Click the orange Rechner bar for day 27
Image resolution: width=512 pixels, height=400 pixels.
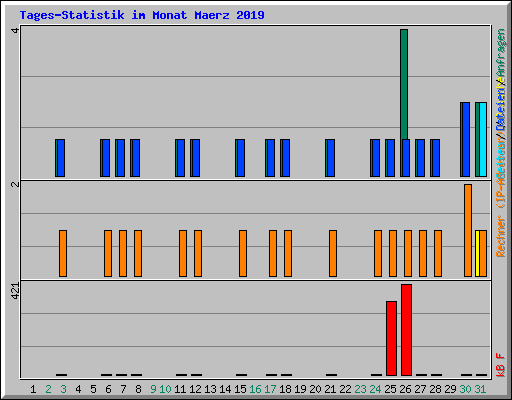[x=423, y=253]
